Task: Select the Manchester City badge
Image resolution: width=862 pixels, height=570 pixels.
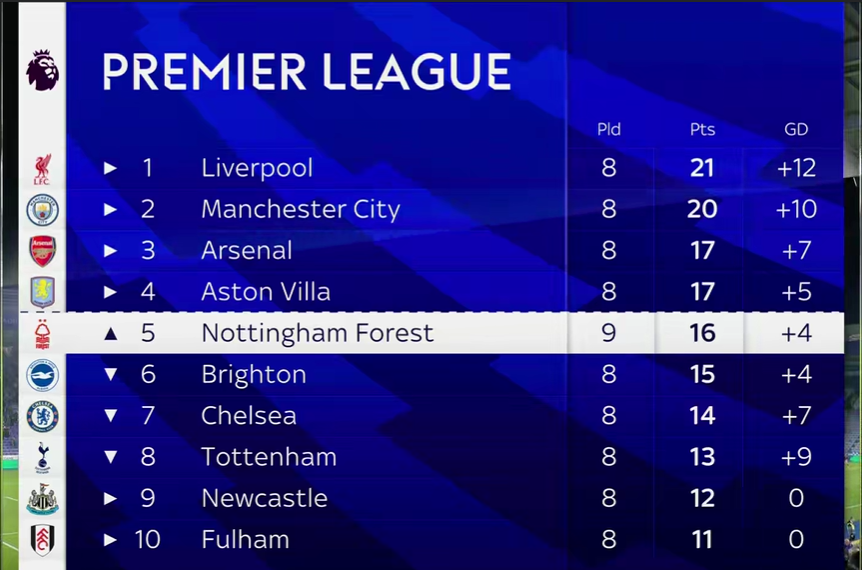Action: pyautogui.click(x=42, y=210)
